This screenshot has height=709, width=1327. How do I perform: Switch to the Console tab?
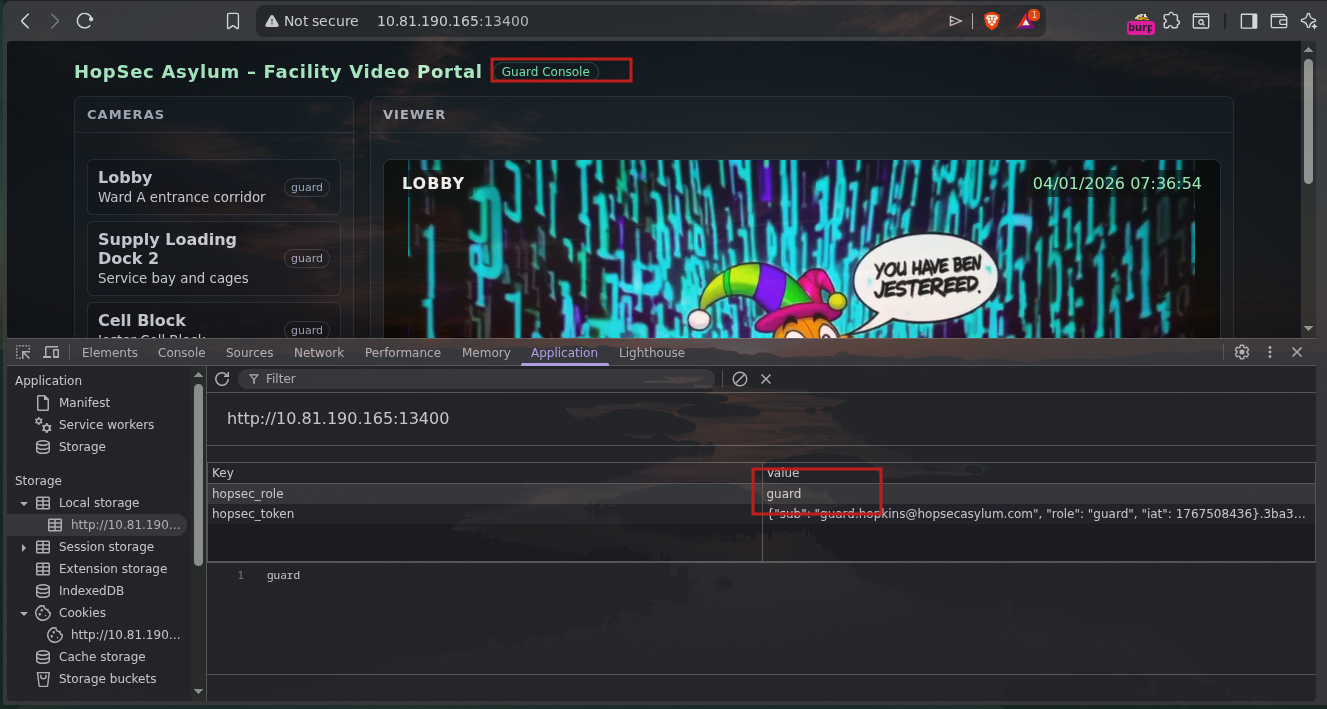[181, 353]
